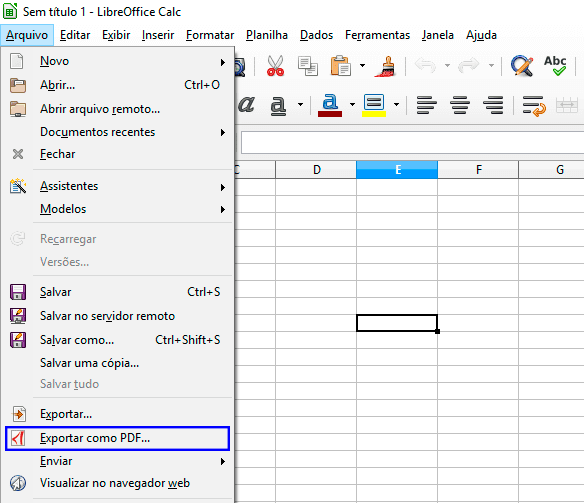Click the Align Right icon
Image resolution: width=584 pixels, height=503 pixels.
493,105
